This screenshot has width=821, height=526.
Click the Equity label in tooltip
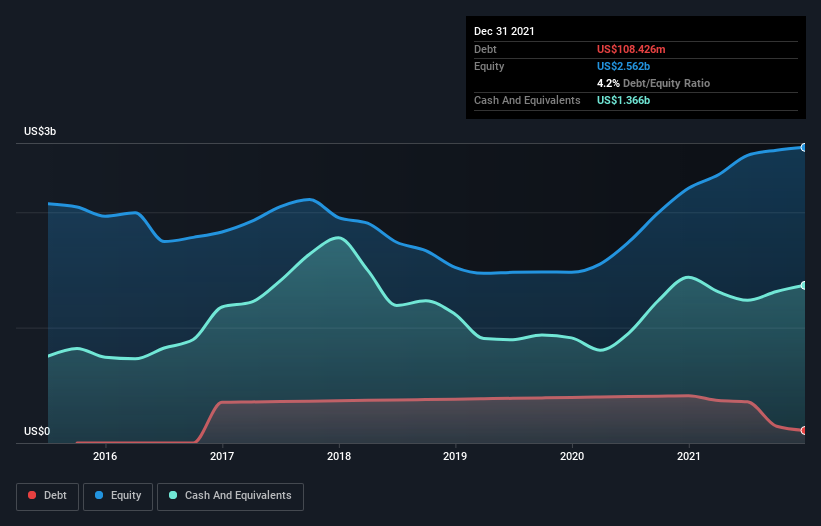489,66
